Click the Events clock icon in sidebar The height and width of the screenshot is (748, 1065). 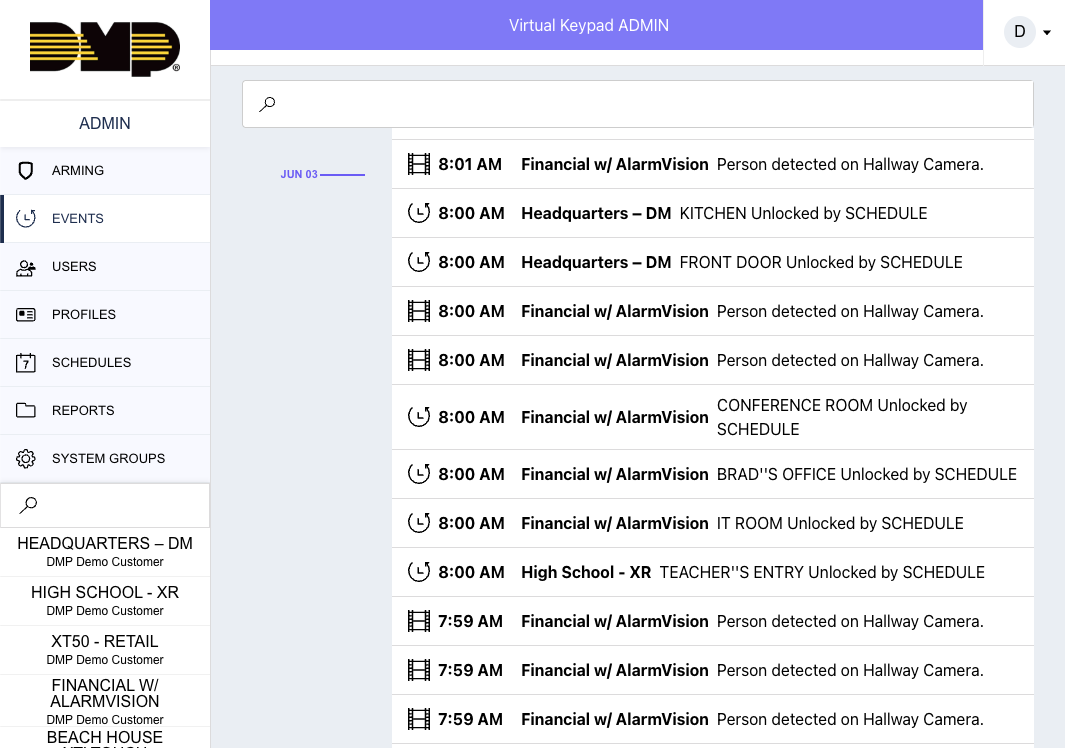(x=26, y=218)
